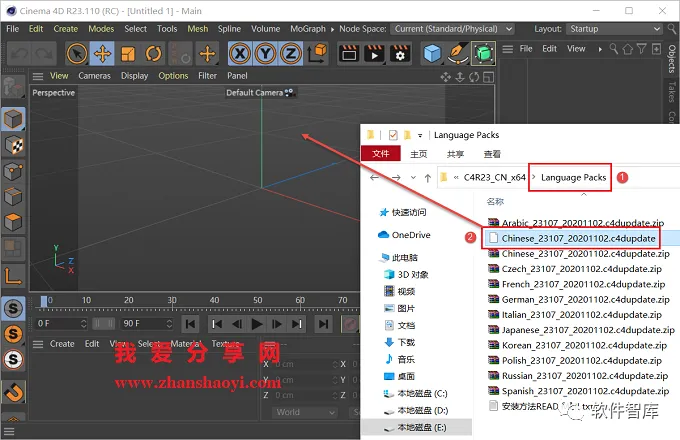Click frame 40 on timeline ruler

pyautogui.click(x=214, y=300)
